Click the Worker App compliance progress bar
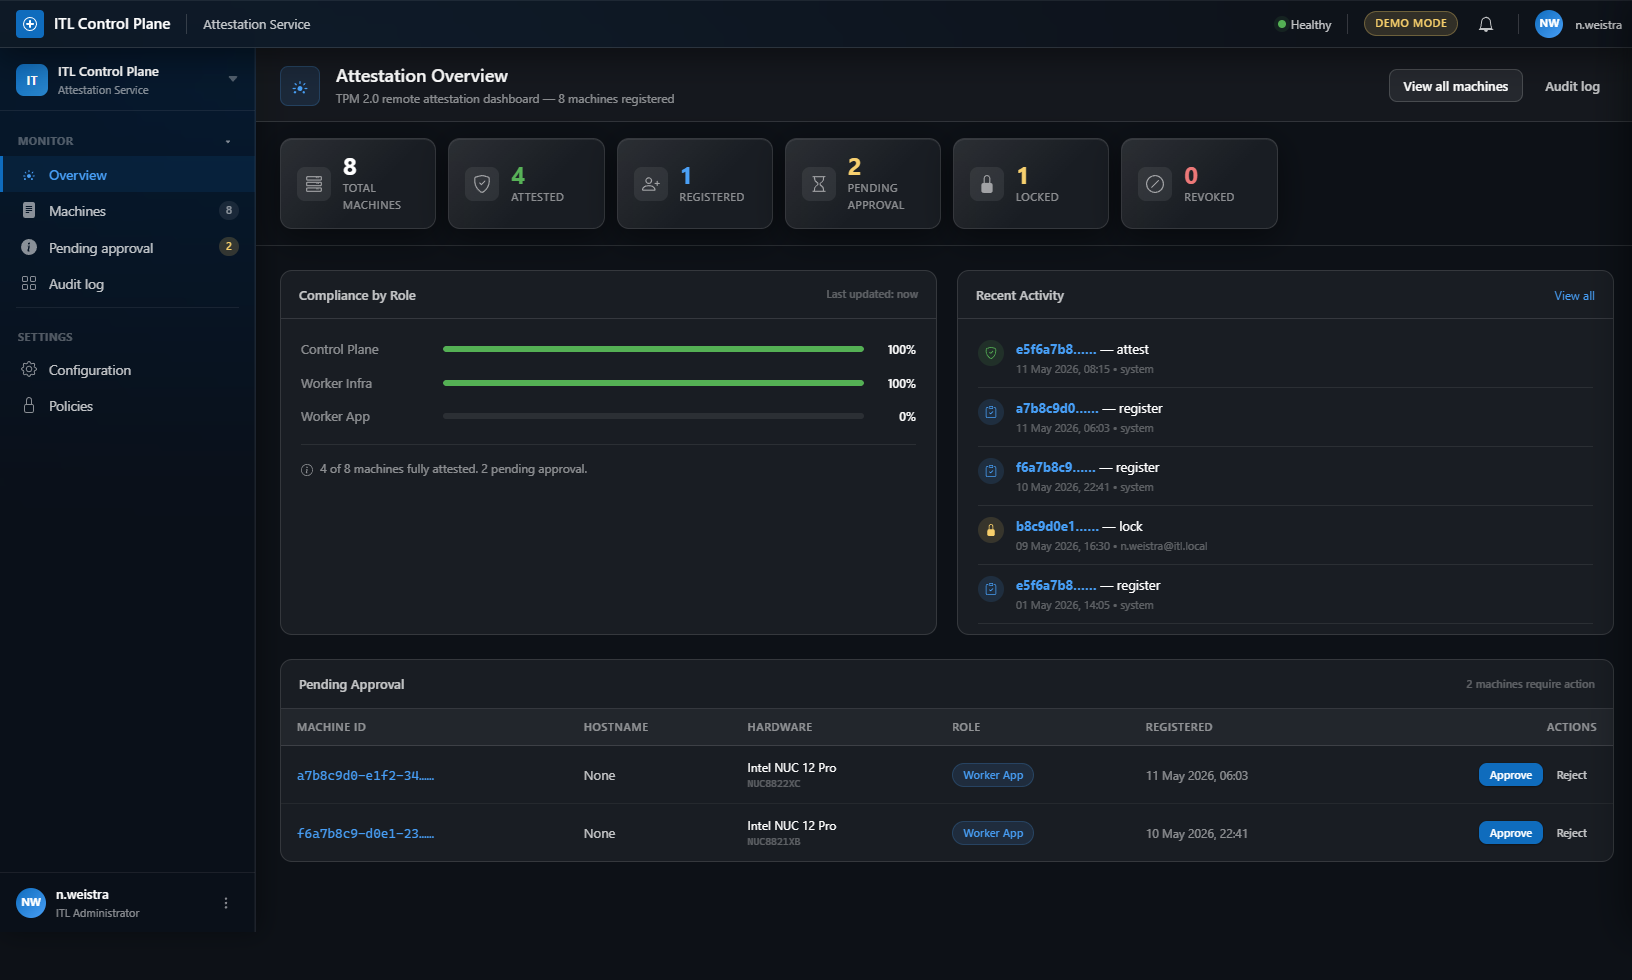This screenshot has height=980, width=1632. [653, 416]
